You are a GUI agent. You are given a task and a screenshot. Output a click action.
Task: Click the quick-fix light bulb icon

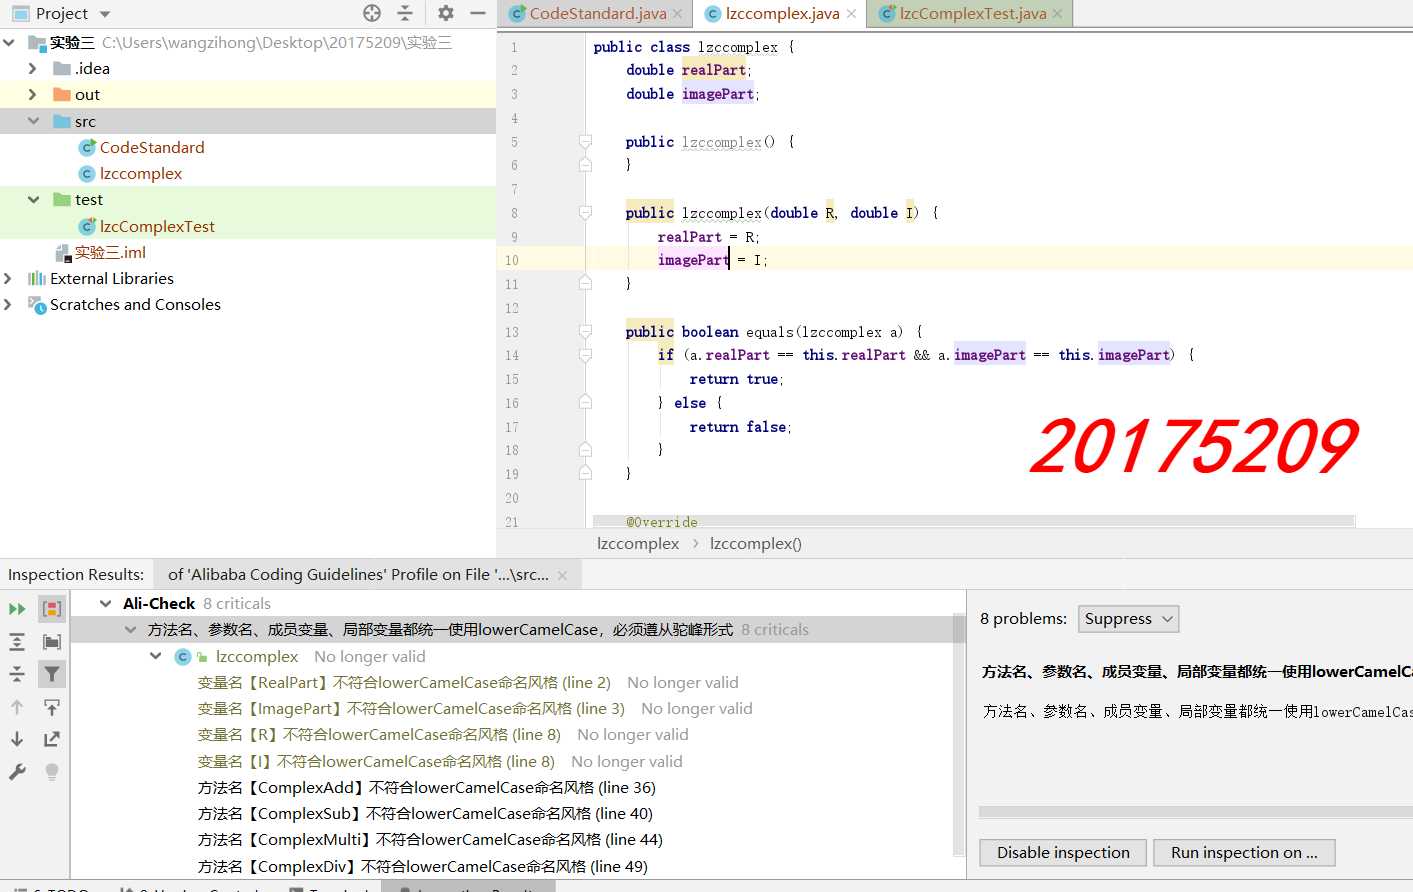pyautogui.click(x=52, y=772)
